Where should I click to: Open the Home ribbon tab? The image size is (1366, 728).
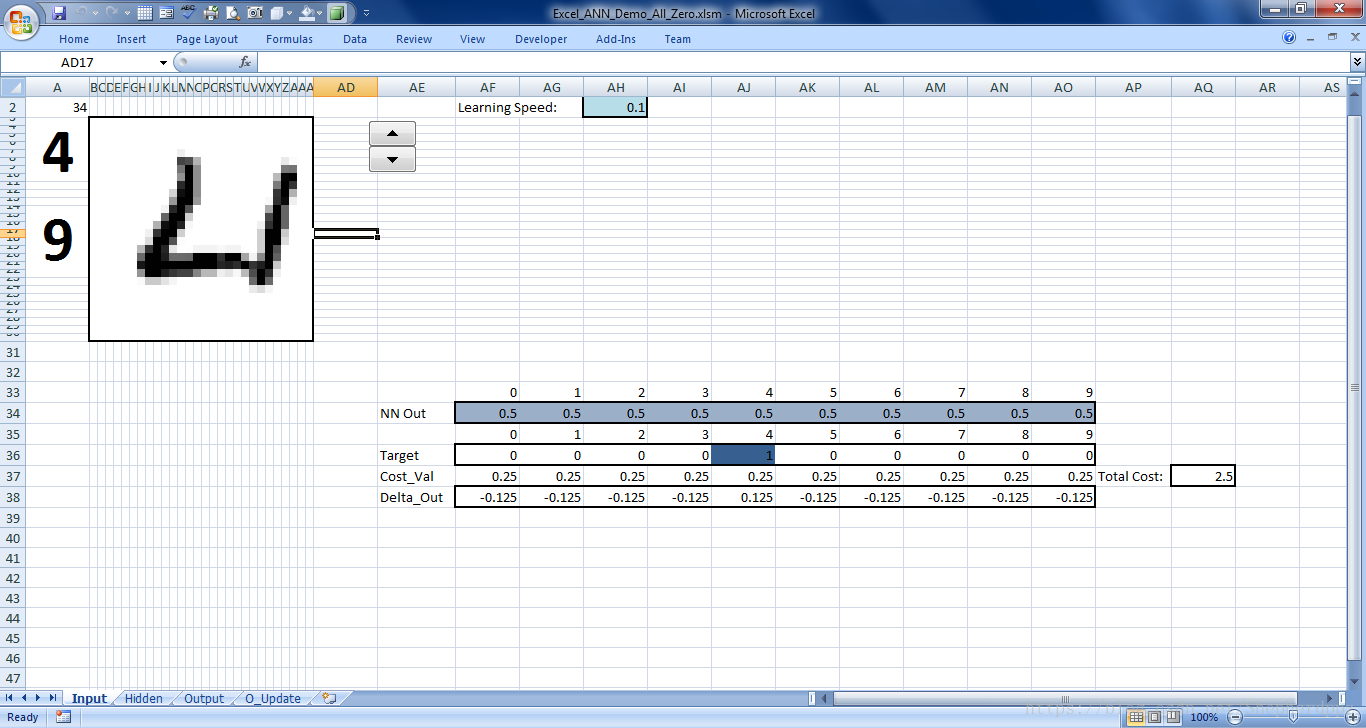[x=74, y=39]
